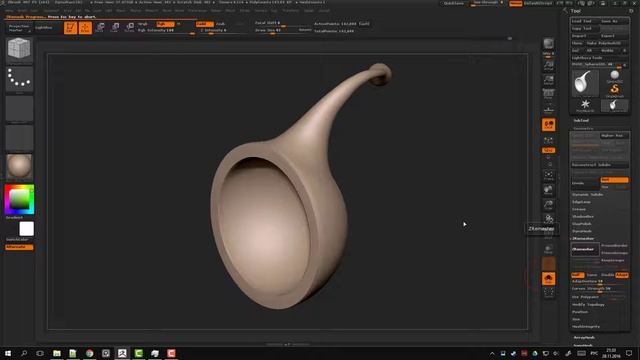This screenshot has height=360, width=640.
Task: Click Reconstruct Subdiv button
Action: [x=600, y=165]
